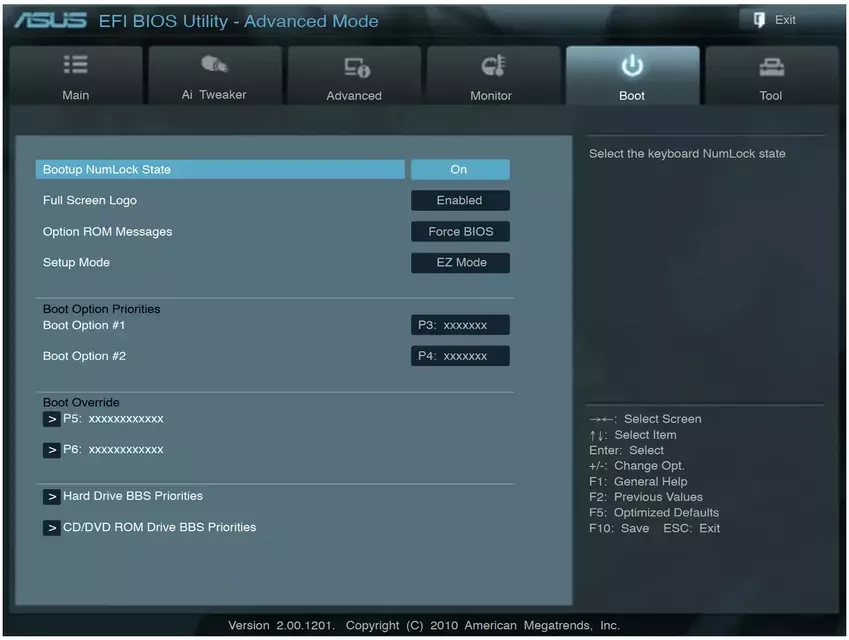
Task: Select the Full Screen Logo label
Action: (90, 200)
